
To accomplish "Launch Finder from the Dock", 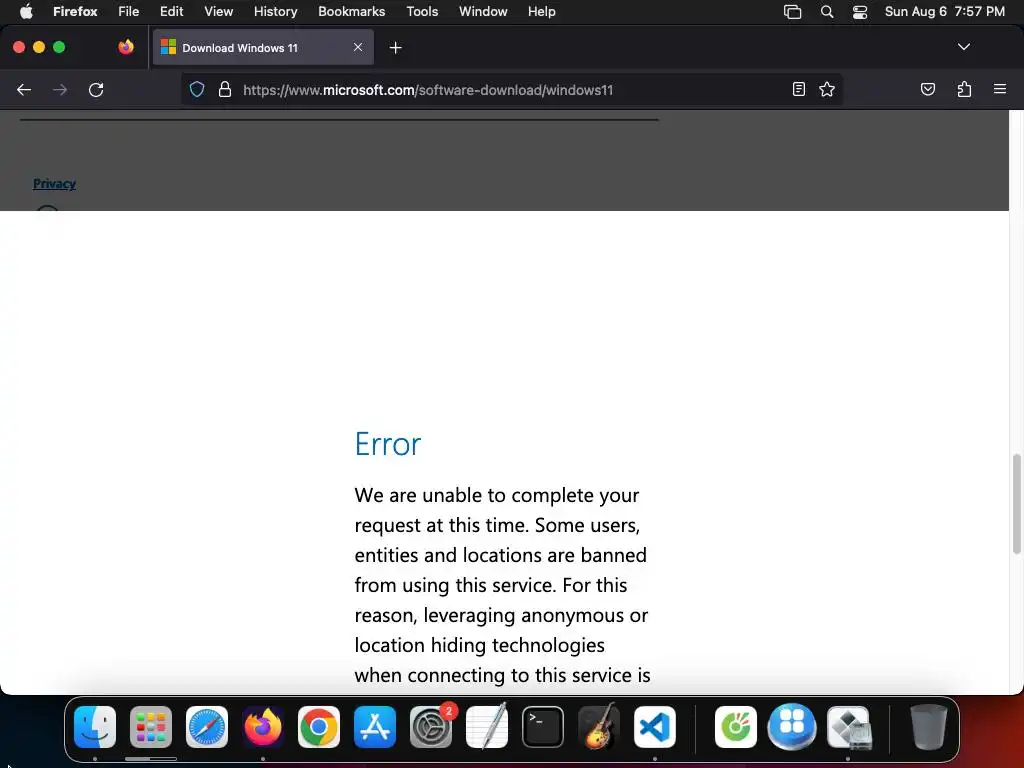I will click(95, 727).
